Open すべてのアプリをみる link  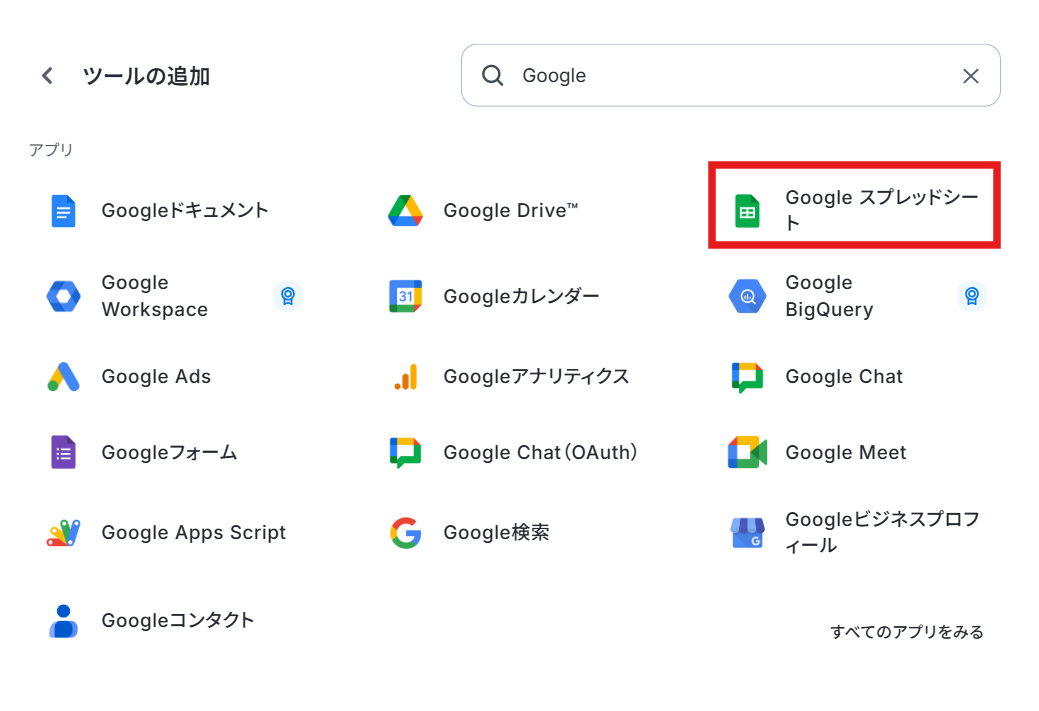coord(906,631)
